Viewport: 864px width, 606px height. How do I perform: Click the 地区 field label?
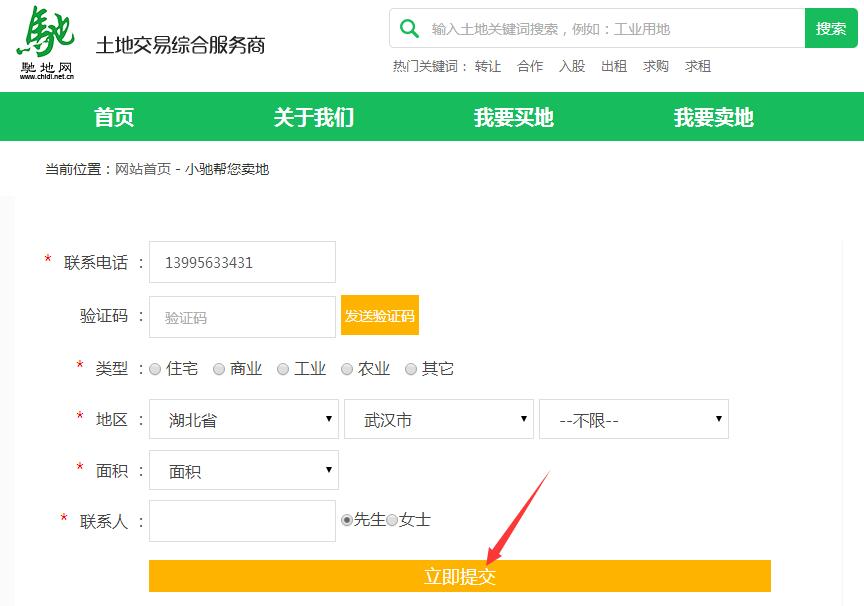click(x=112, y=419)
